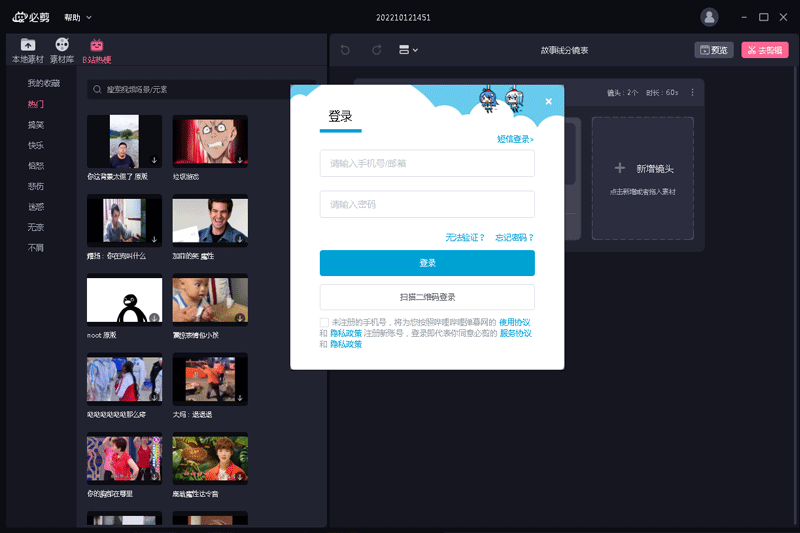Open the 我的收藏 favorites category
Screen dimensions: 800x533
point(43,83)
